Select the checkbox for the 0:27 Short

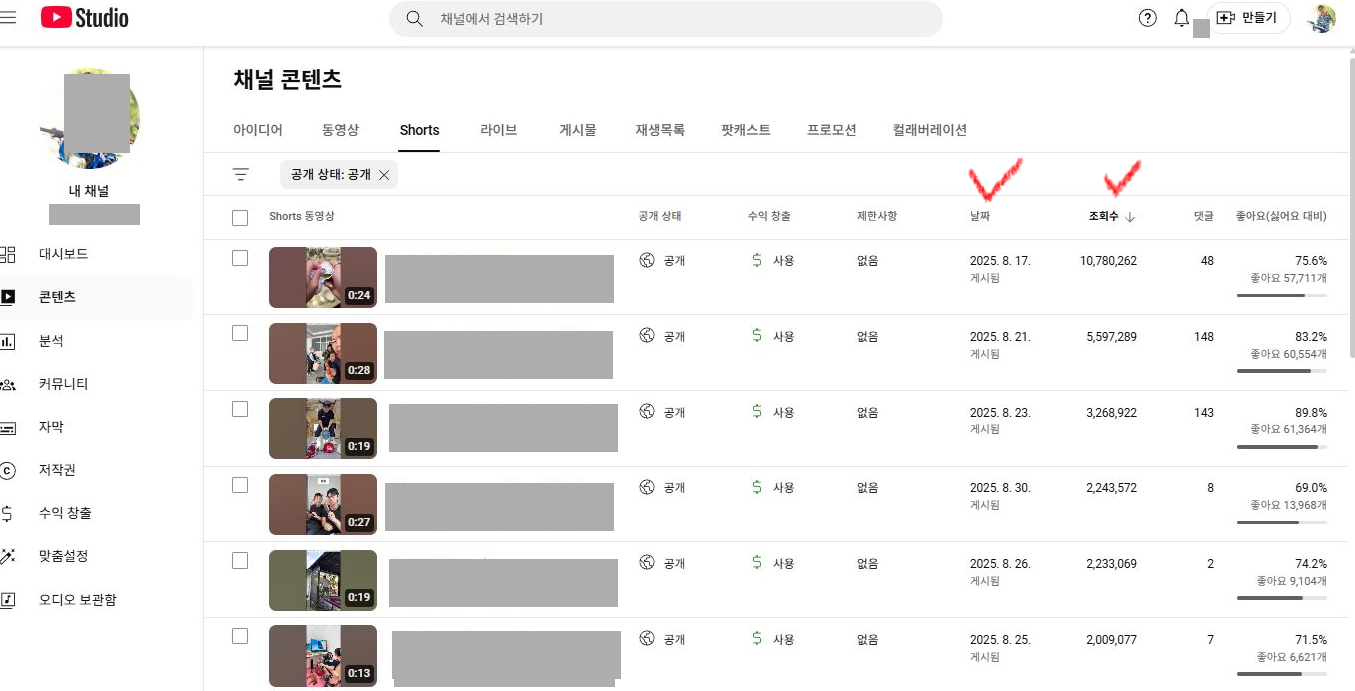[x=240, y=485]
